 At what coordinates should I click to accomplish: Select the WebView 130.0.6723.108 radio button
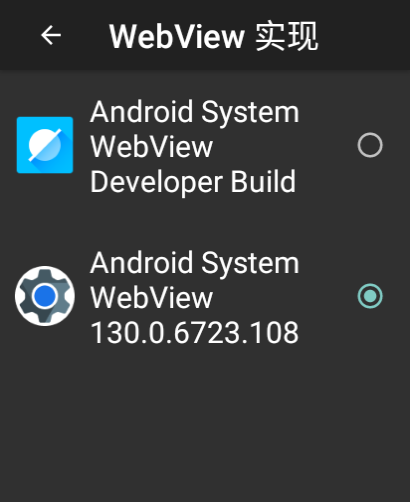(370, 296)
